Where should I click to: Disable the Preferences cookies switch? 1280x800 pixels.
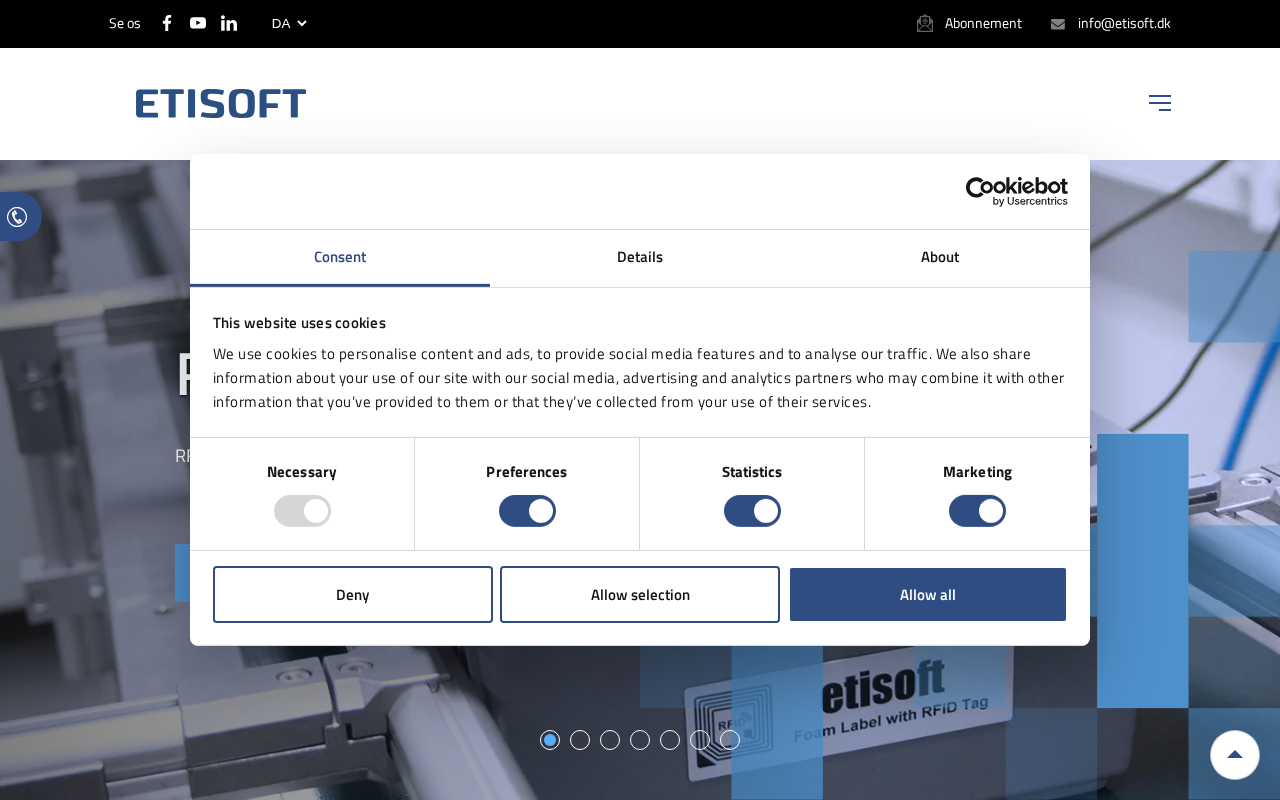coord(527,511)
